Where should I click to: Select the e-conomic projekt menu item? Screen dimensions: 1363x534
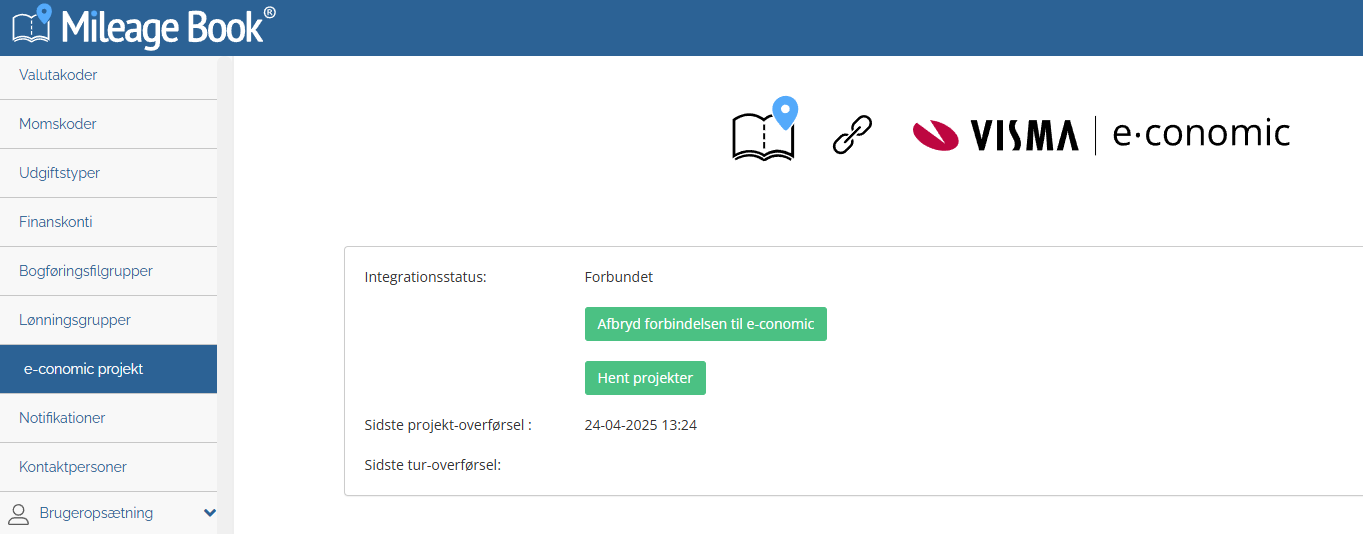[108, 369]
